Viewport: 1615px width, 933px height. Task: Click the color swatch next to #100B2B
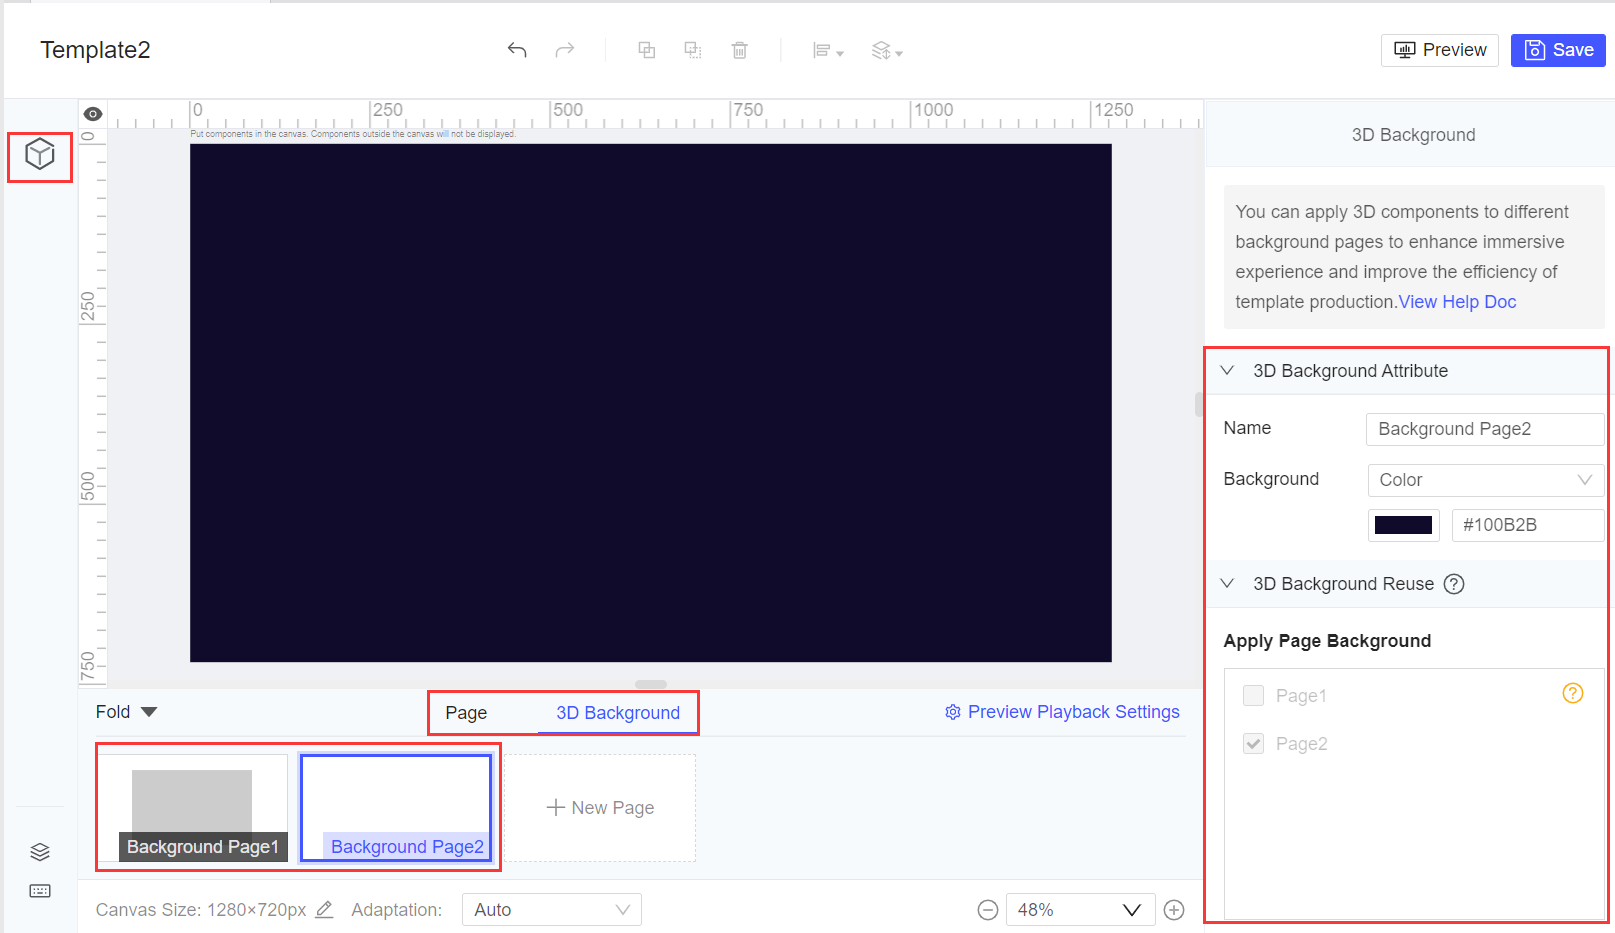[x=1403, y=524]
